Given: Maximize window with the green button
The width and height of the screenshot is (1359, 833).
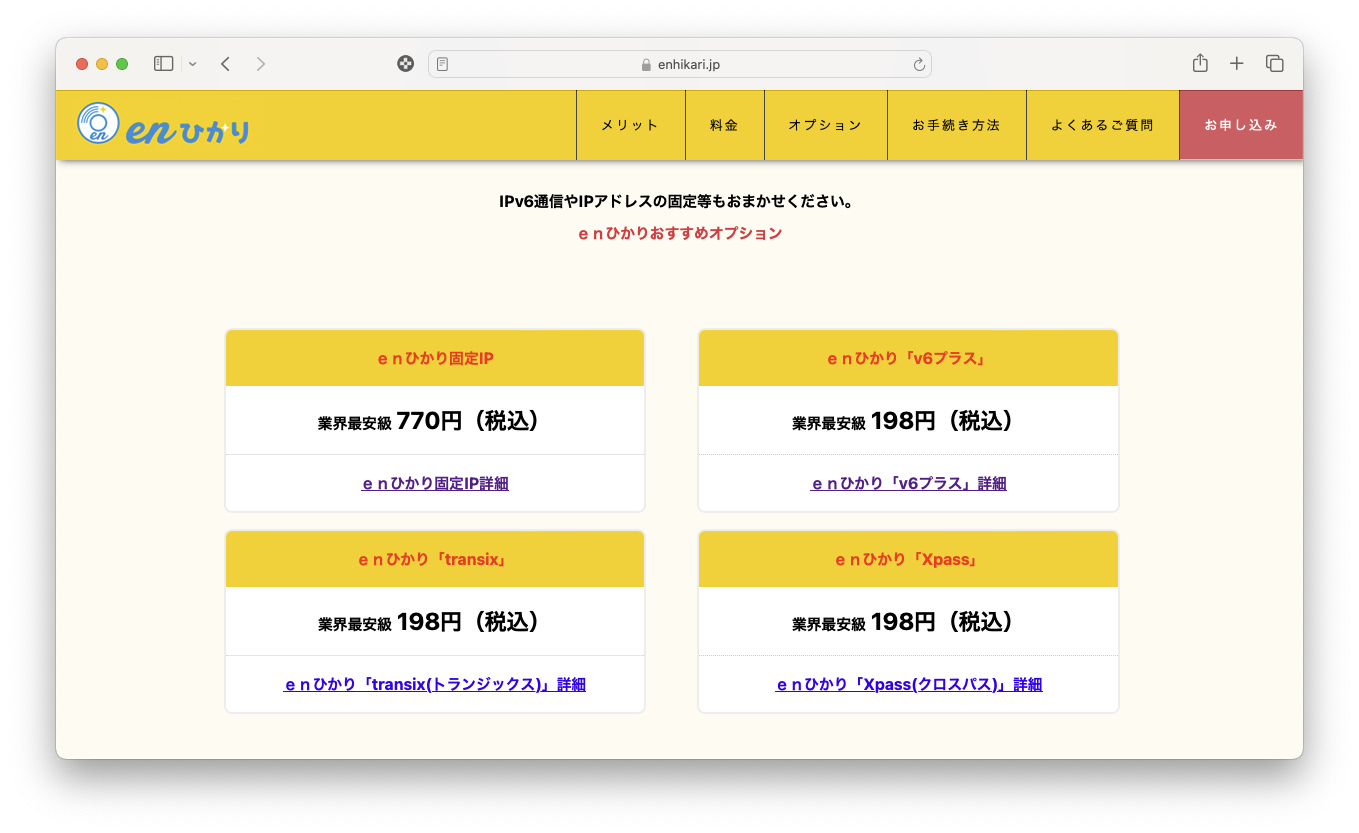Looking at the screenshot, I should (x=122, y=64).
